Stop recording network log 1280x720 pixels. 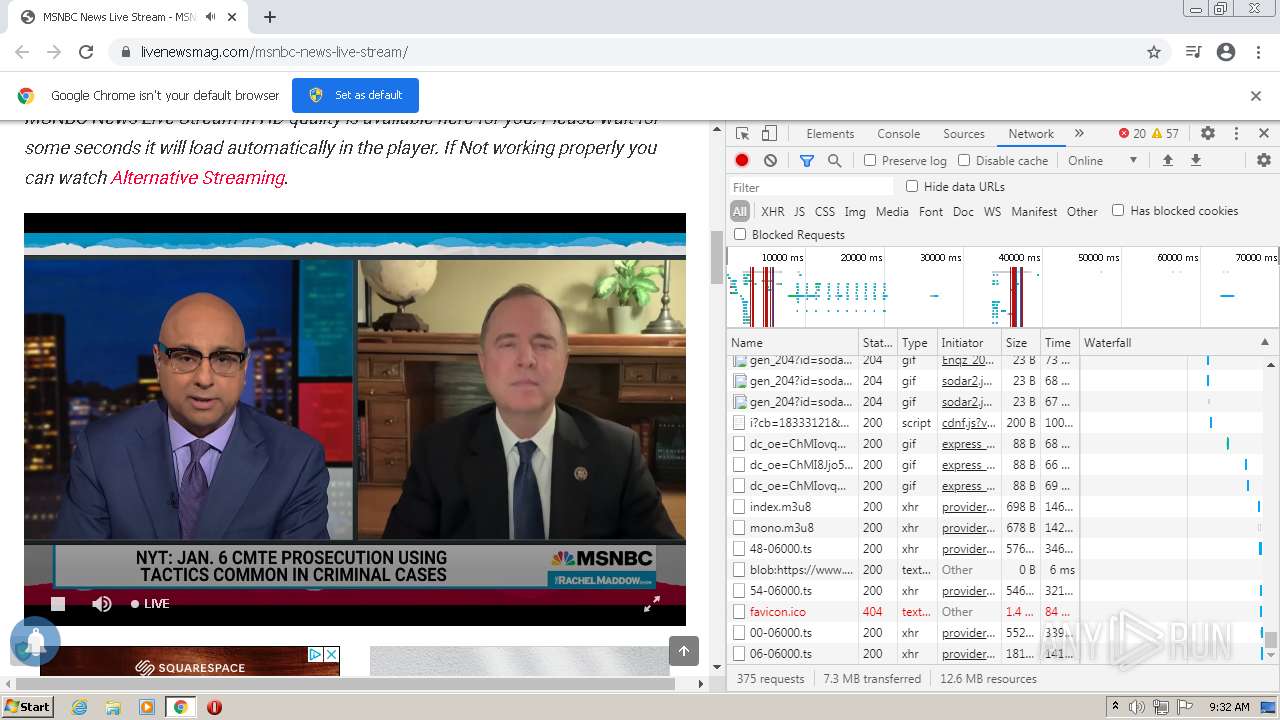[742, 160]
